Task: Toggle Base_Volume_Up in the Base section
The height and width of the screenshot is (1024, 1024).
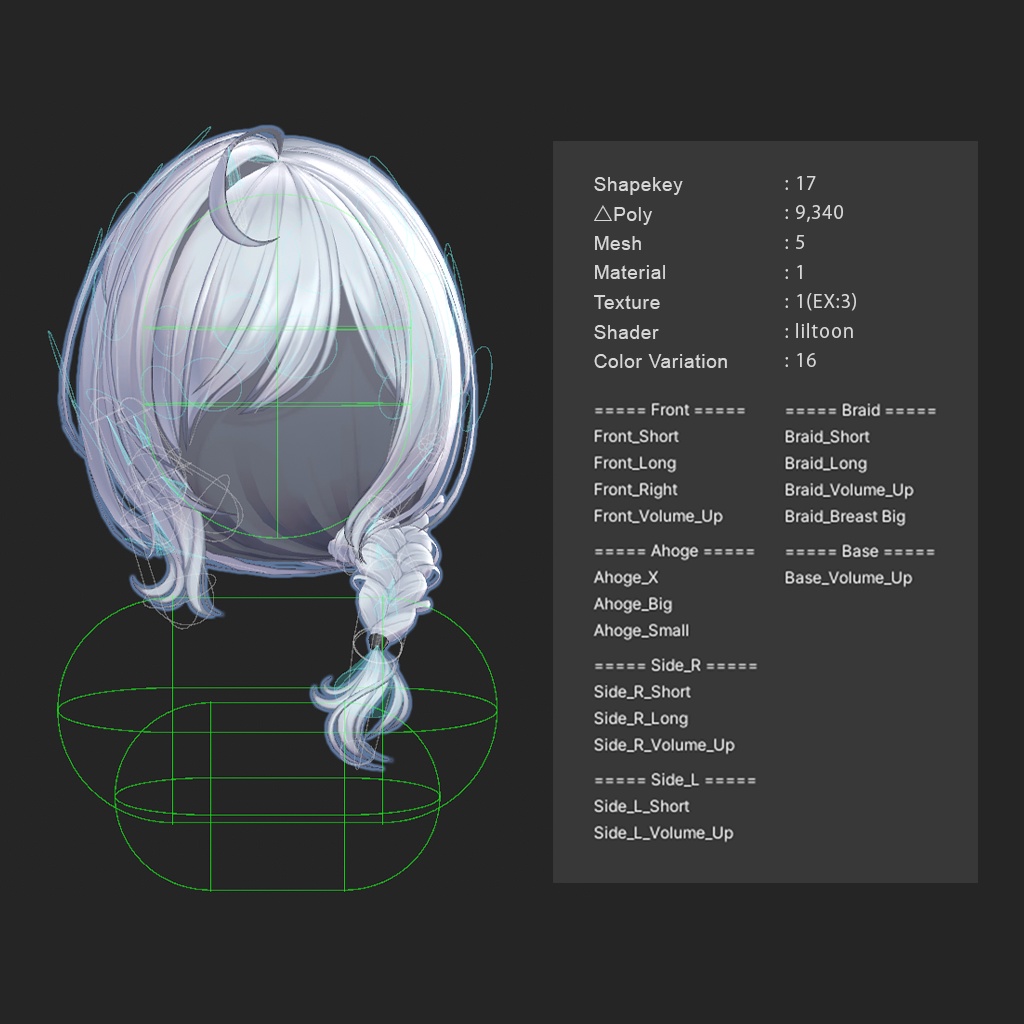Action: [x=848, y=578]
